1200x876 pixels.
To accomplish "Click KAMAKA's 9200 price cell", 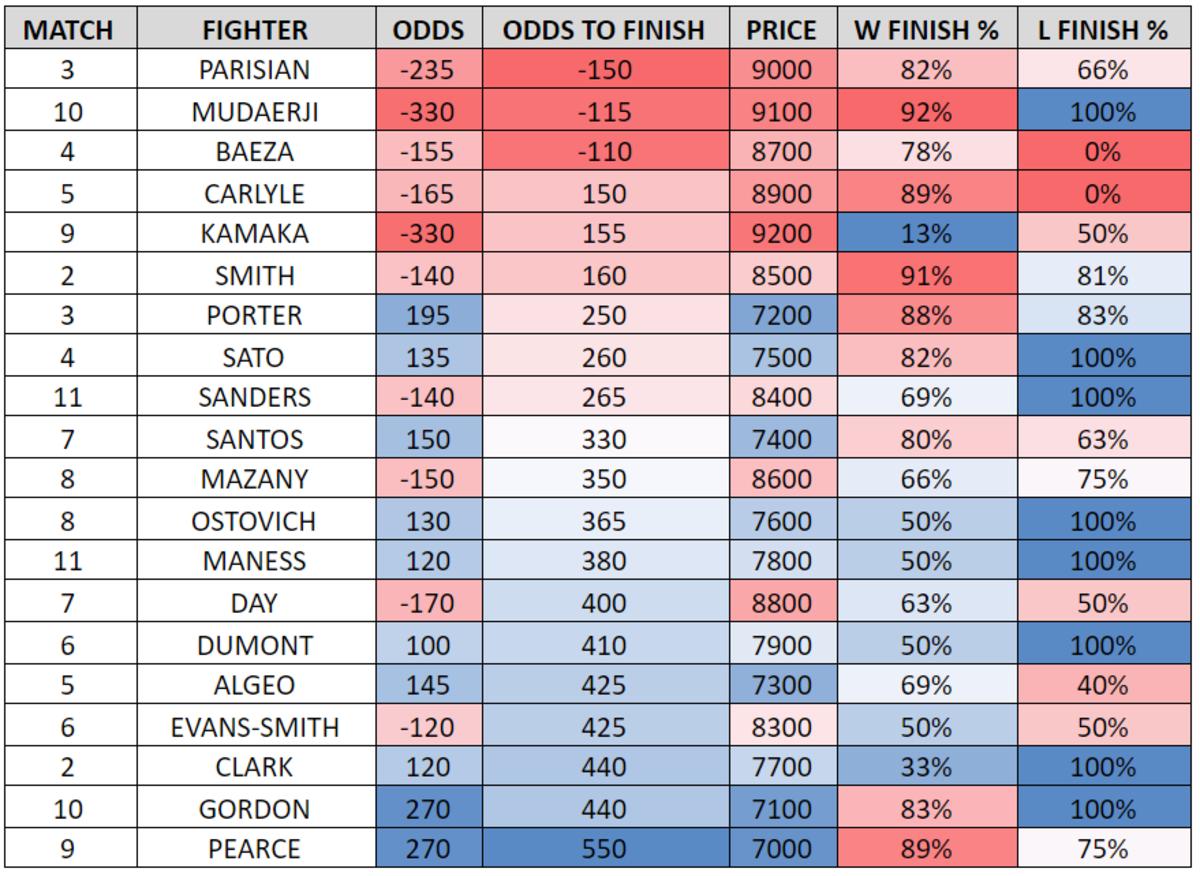I will click(x=780, y=235).
